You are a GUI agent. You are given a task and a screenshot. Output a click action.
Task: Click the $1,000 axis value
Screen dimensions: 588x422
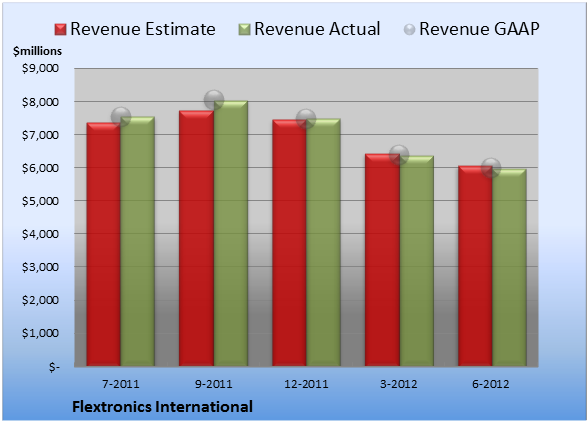[40, 333]
